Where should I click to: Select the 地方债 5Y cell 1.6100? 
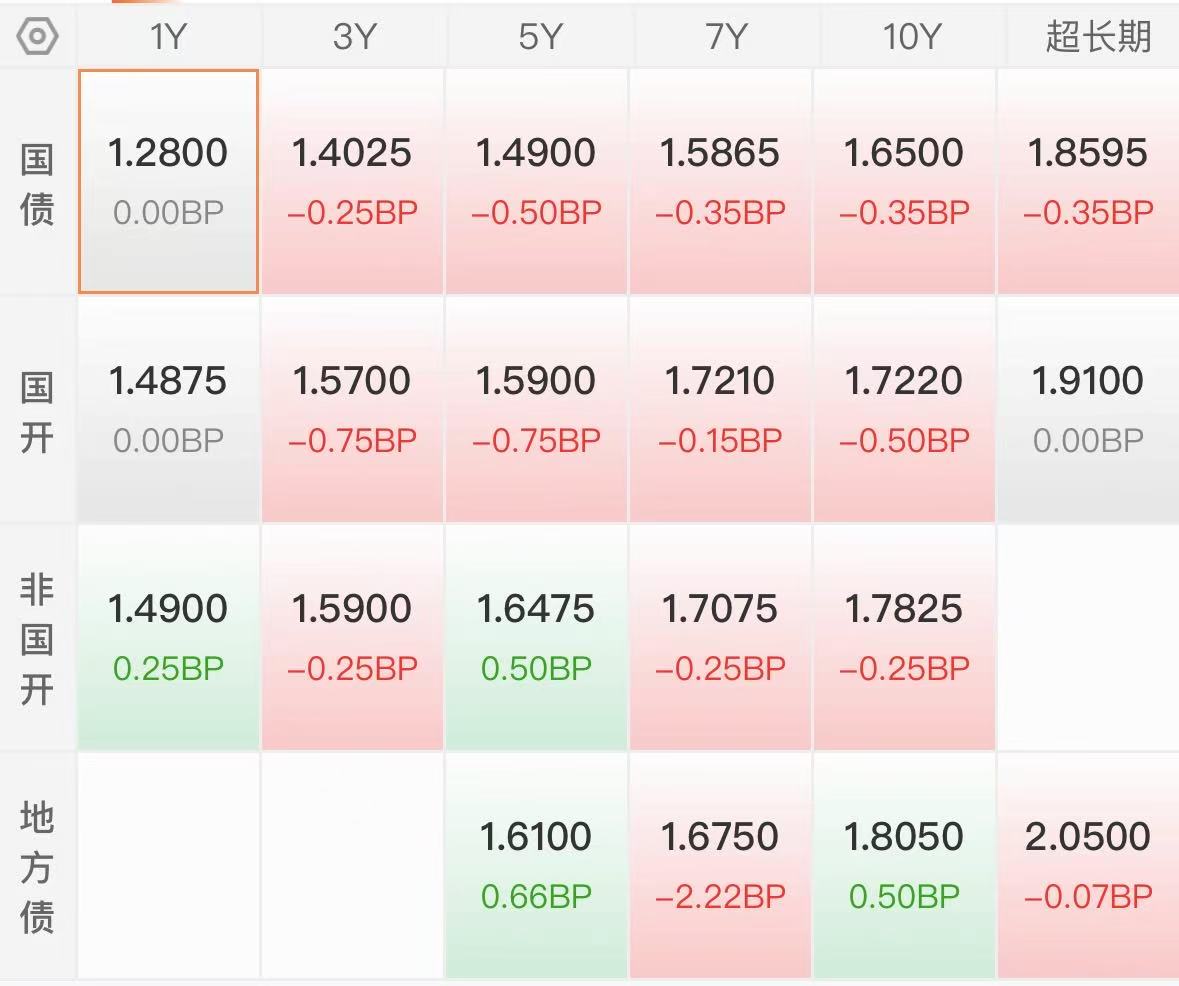point(536,865)
